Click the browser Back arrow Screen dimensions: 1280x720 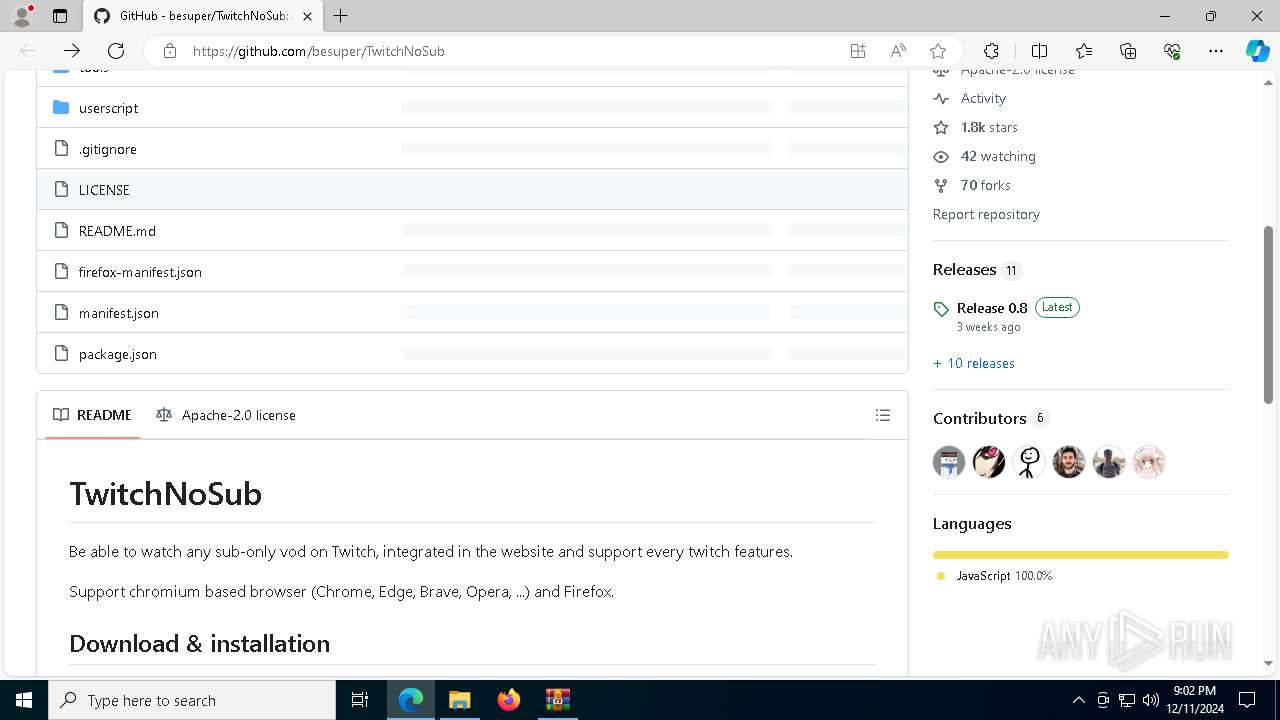pos(28,51)
